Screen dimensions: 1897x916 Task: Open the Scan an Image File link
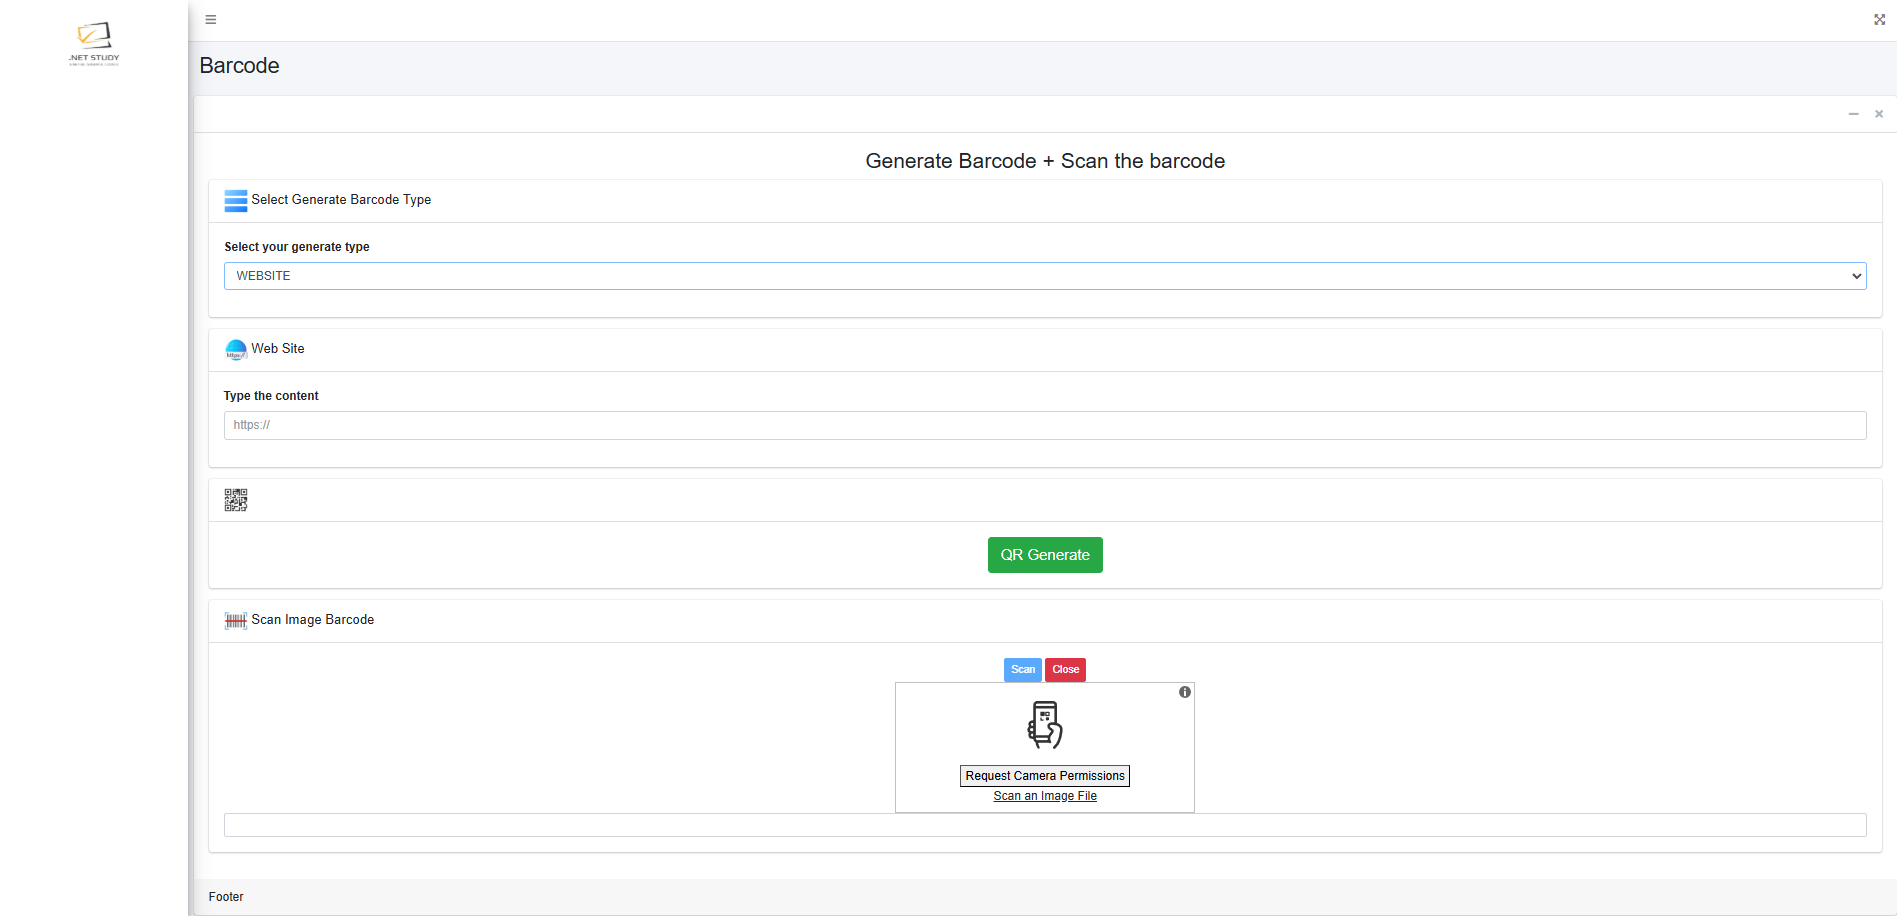1044,796
